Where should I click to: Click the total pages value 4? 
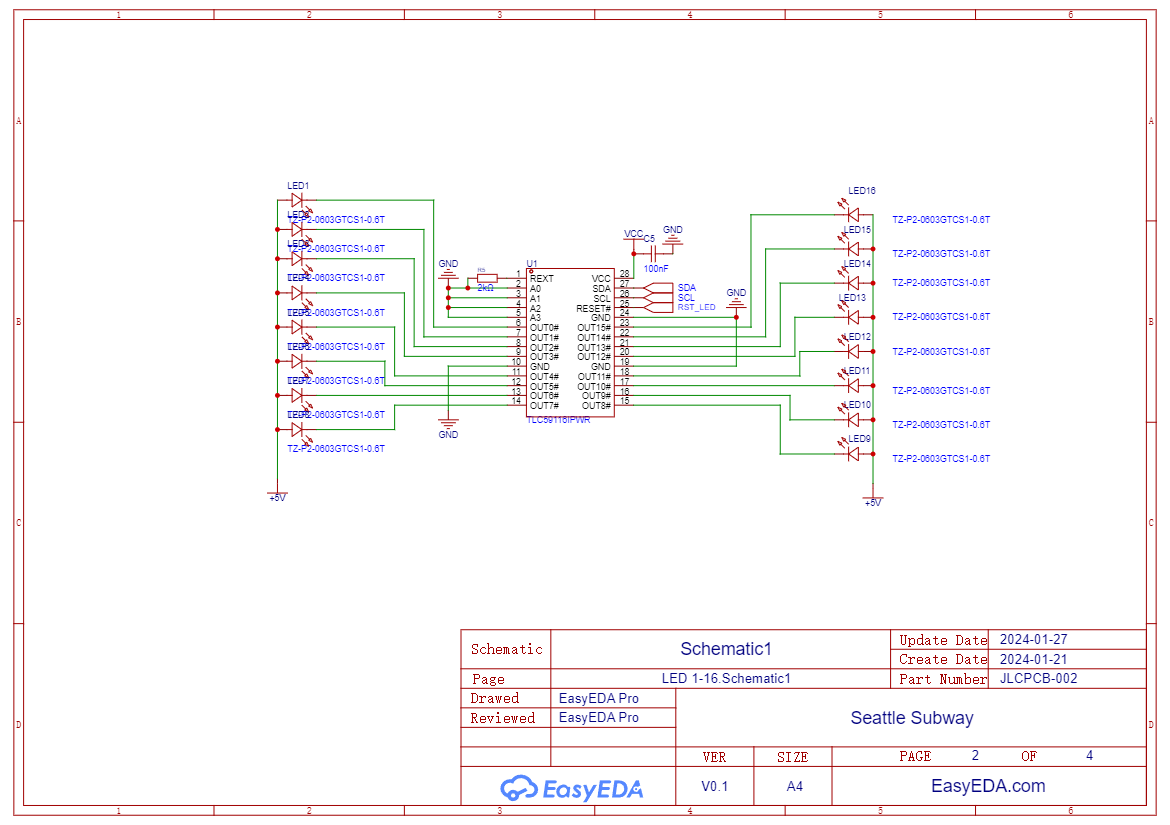click(x=1089, y=756)
